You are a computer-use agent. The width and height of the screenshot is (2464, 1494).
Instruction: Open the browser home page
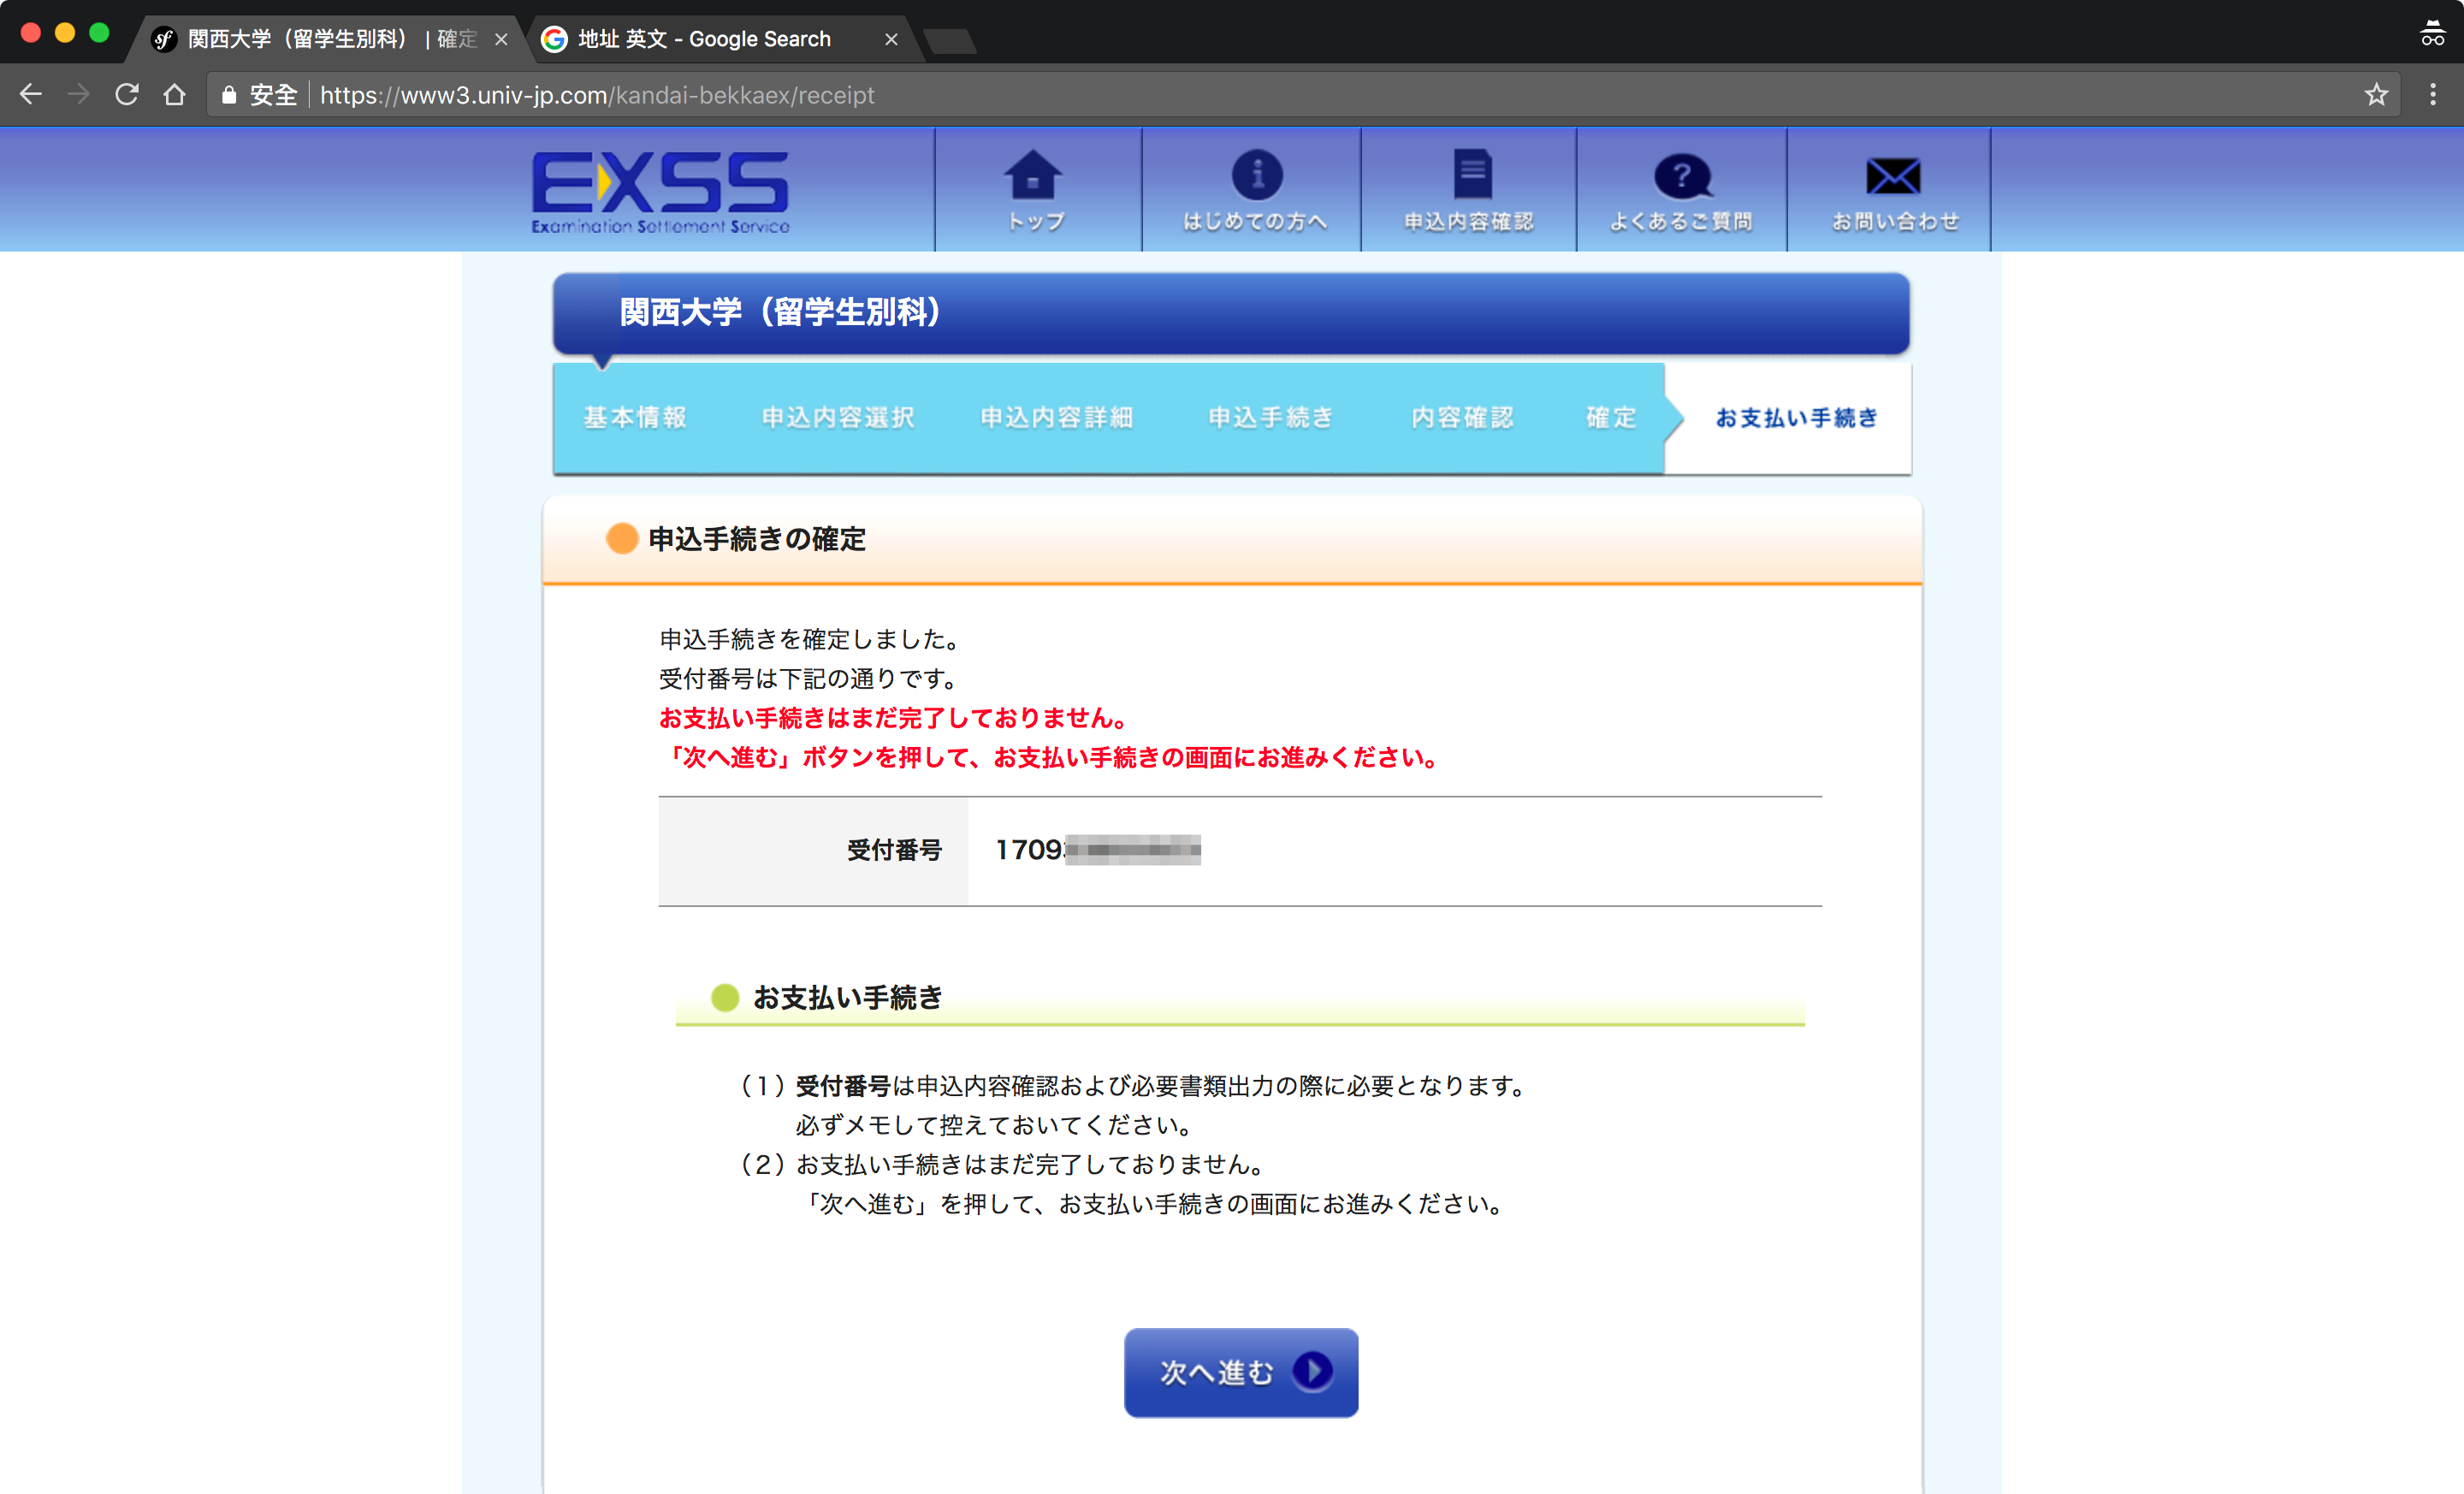pyautogui.click(x=175, y=95)
